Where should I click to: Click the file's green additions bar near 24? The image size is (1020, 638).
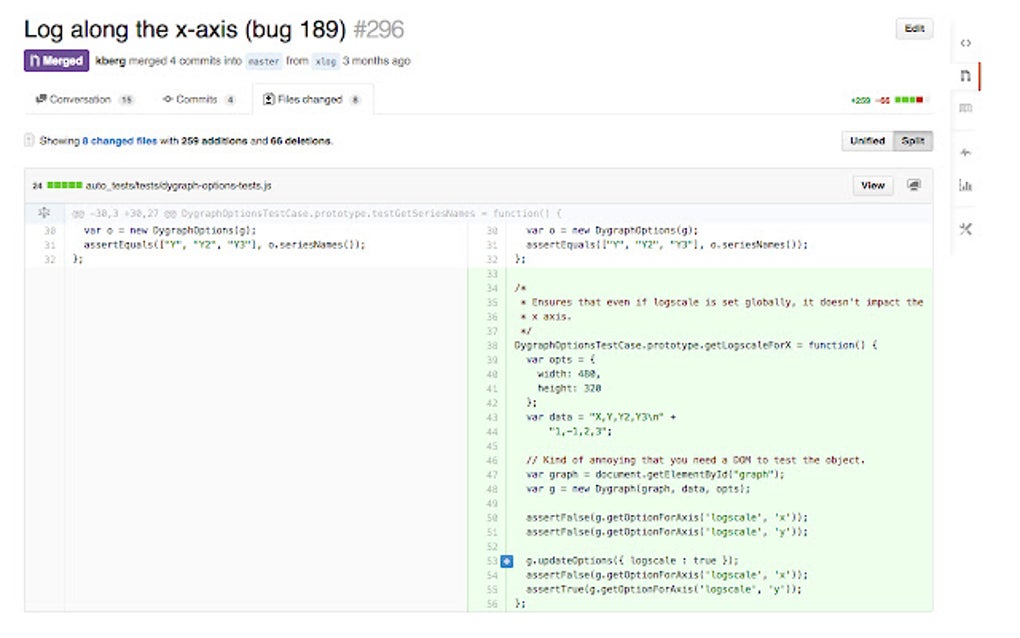point(64,185)
